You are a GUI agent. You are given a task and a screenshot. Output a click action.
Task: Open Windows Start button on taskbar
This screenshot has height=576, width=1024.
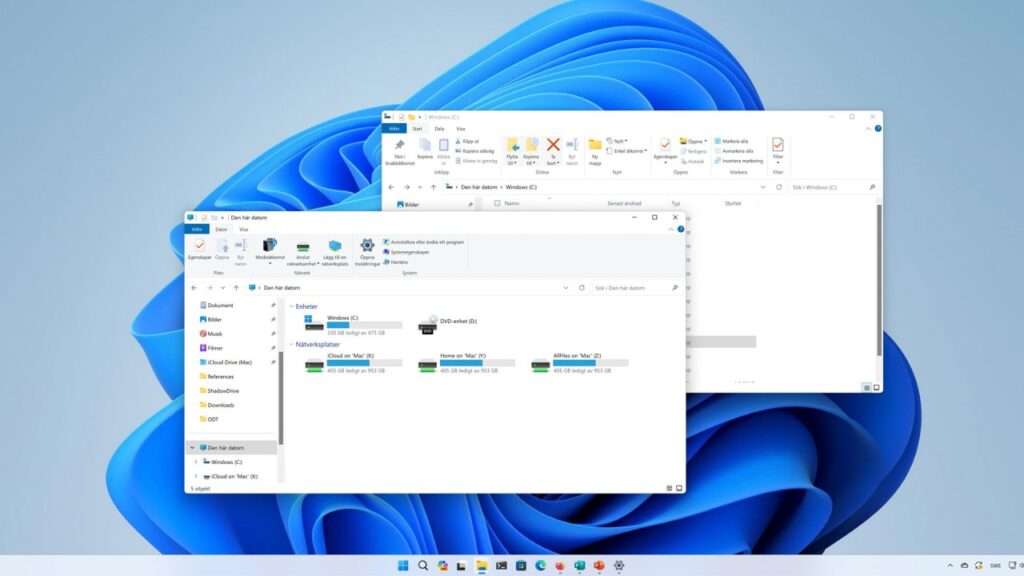click(x=403, y=566)
